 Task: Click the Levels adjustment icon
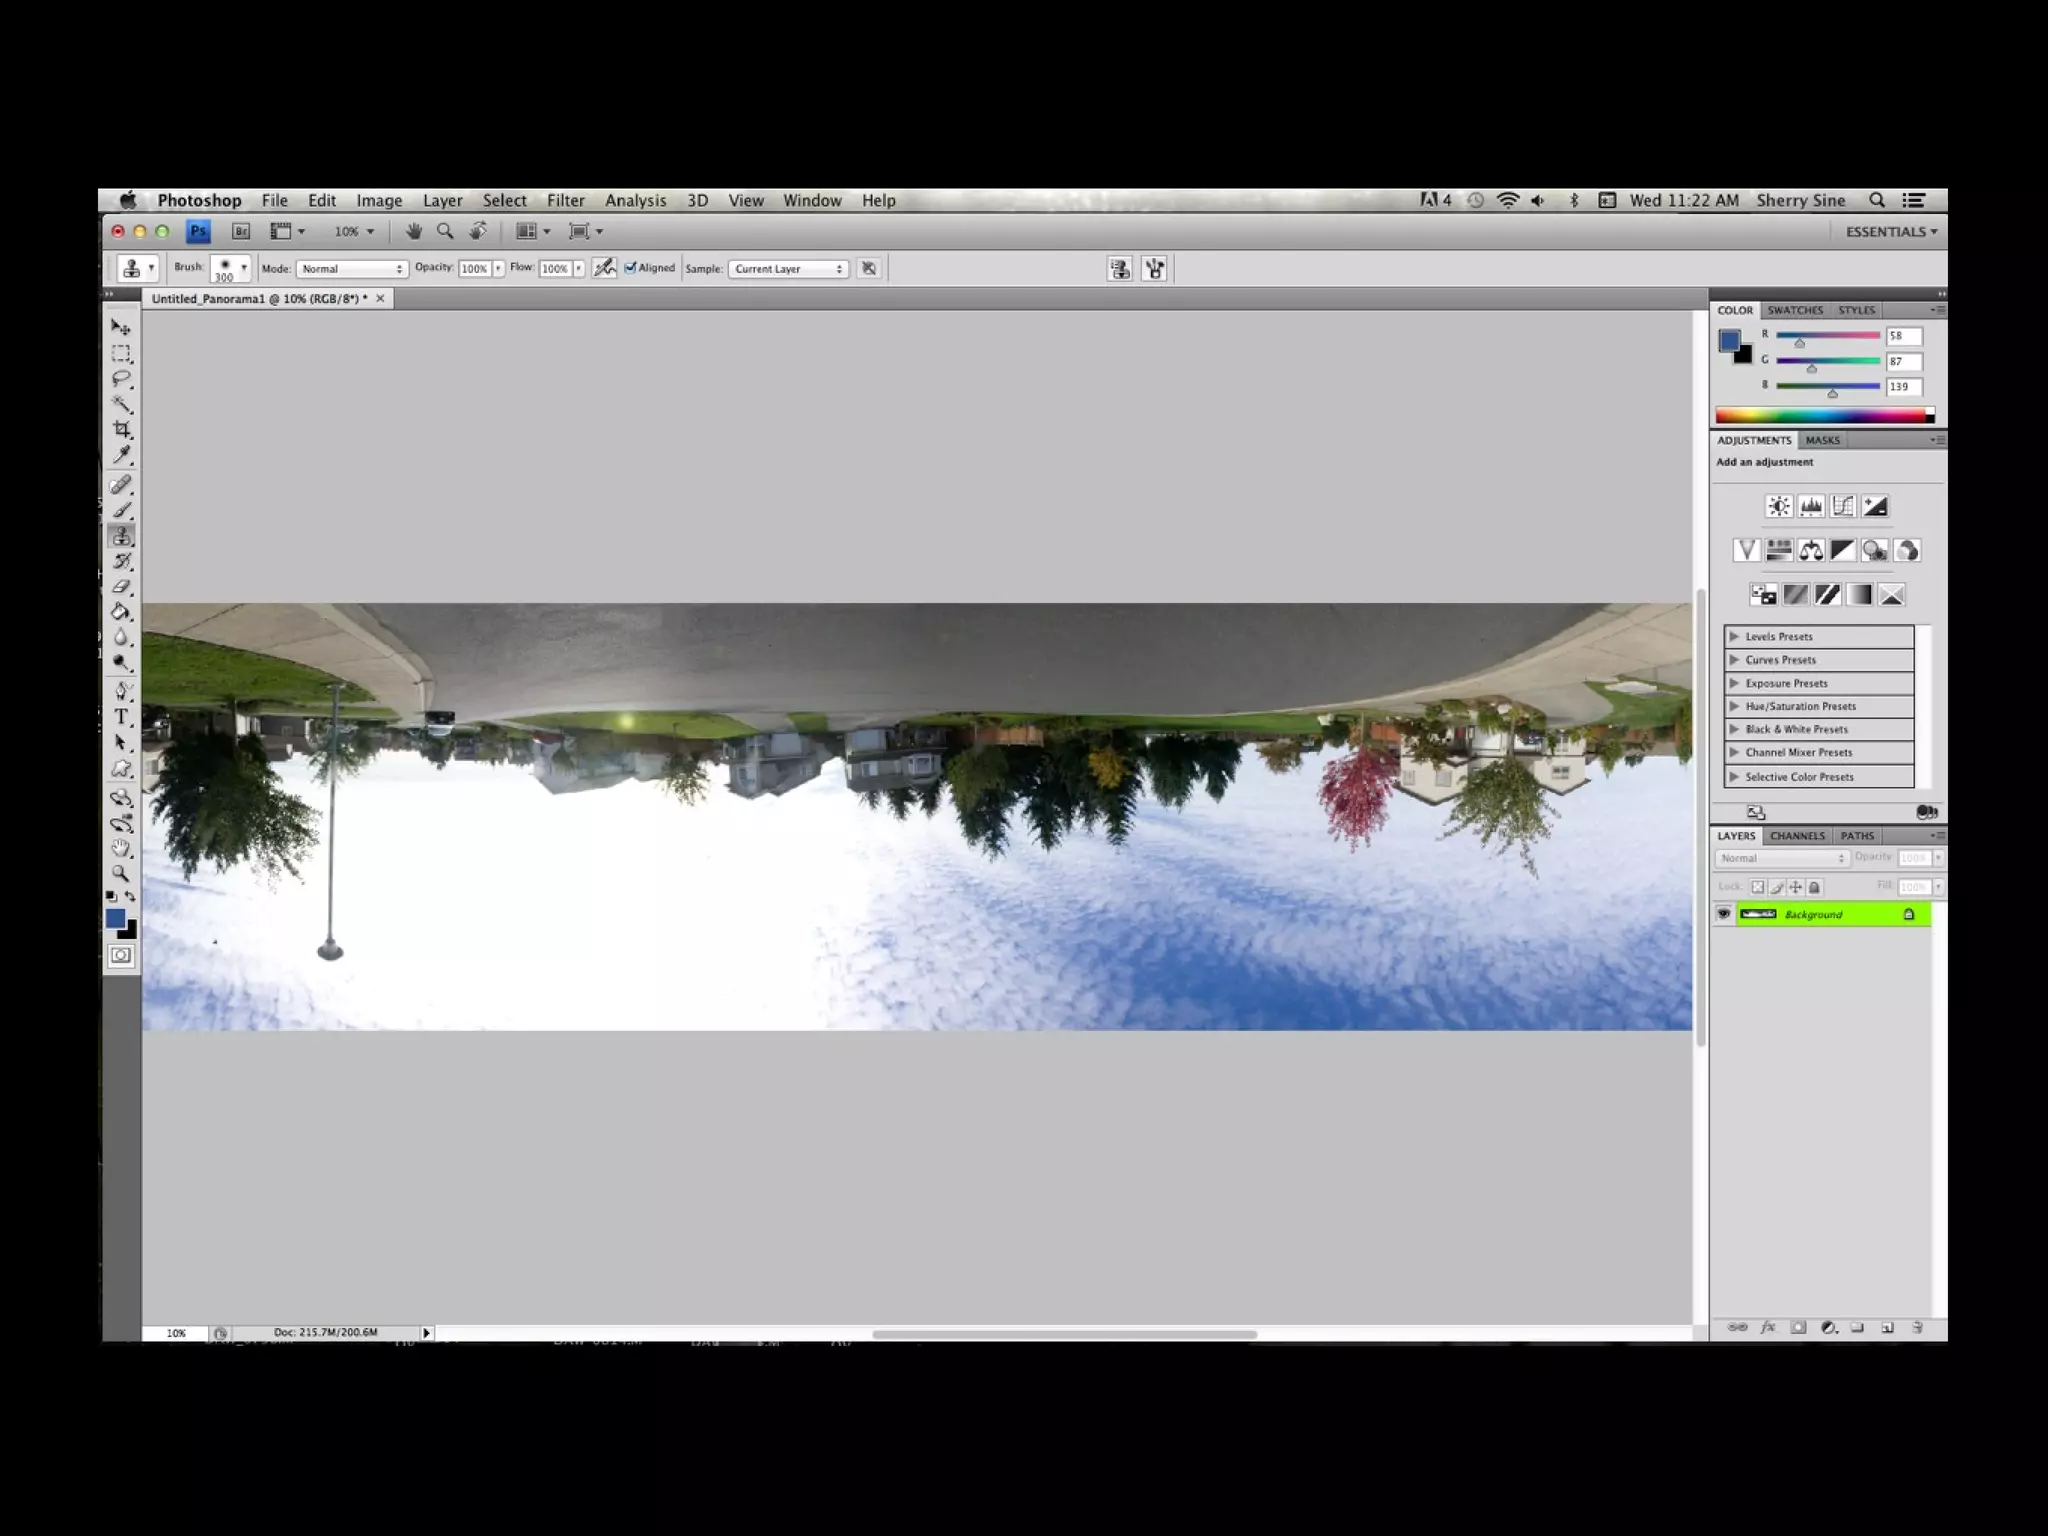(1811, 506)
